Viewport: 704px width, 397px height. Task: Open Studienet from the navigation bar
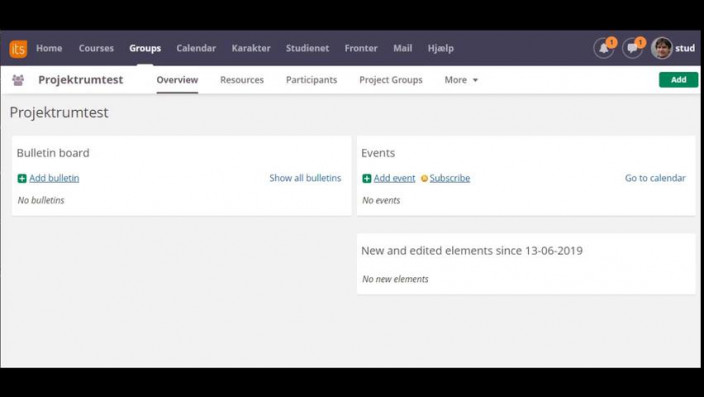(308, 48)
